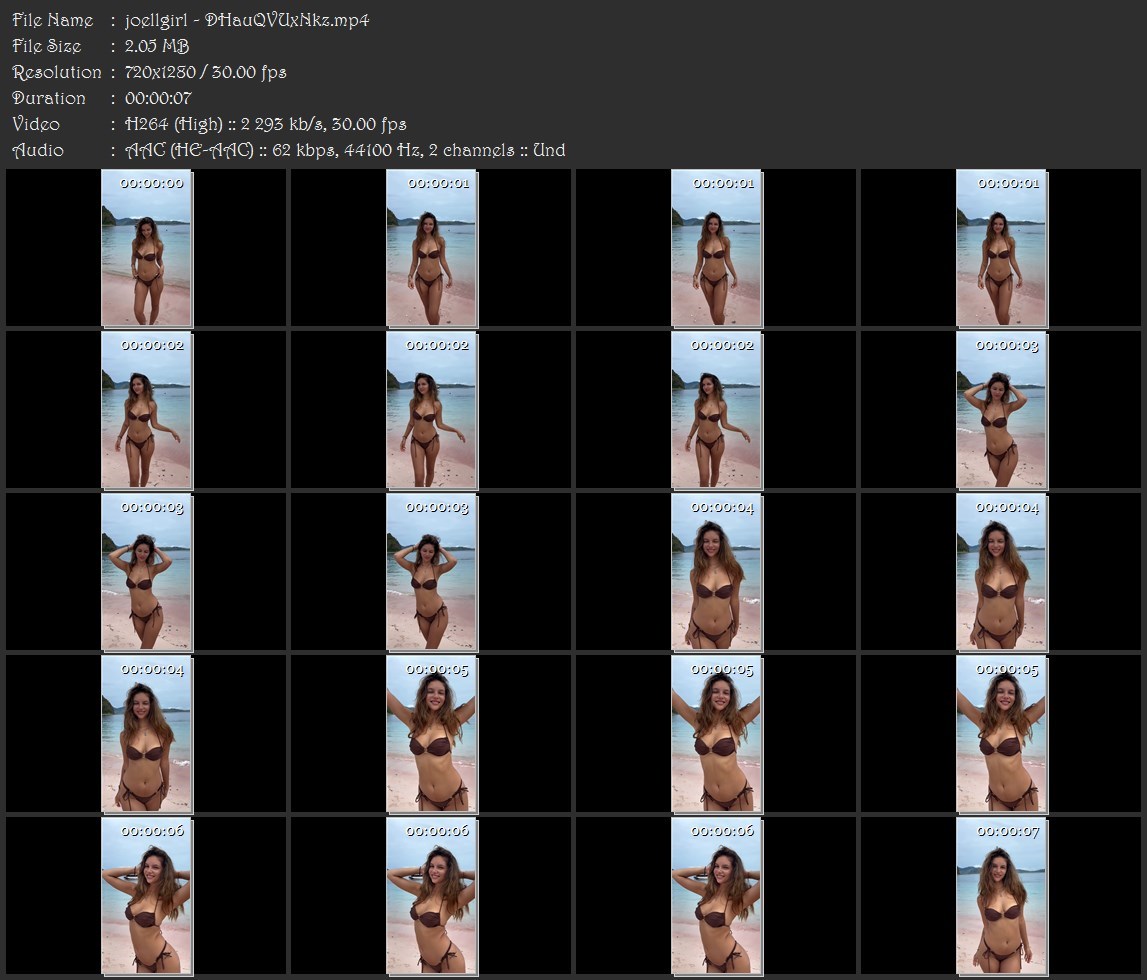Click the duration value 00:00:07

click(158, 98)
